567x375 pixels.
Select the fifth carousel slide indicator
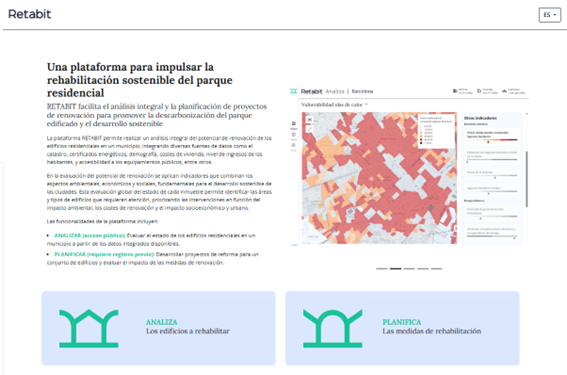pyautogui.click(x=436, y=269)
